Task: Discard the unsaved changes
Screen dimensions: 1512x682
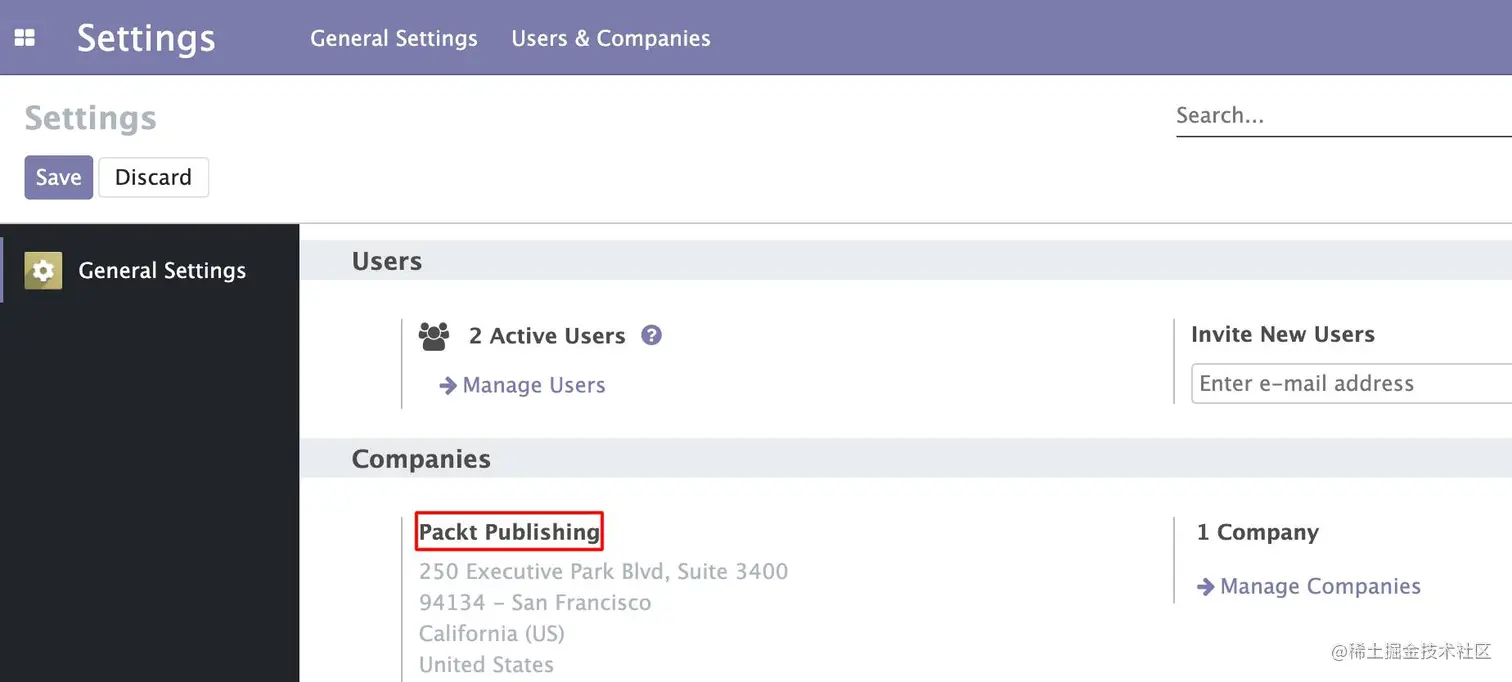Action: point(153,177)
